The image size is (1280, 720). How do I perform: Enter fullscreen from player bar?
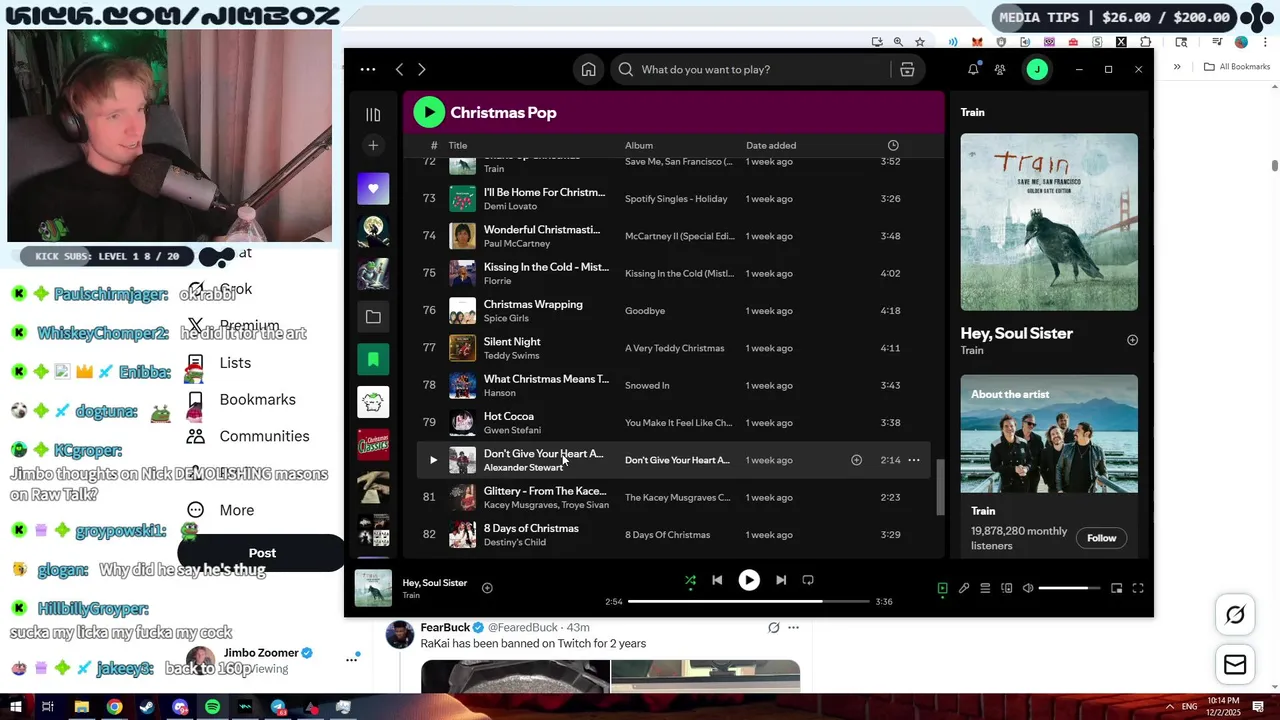point(1138,588)
